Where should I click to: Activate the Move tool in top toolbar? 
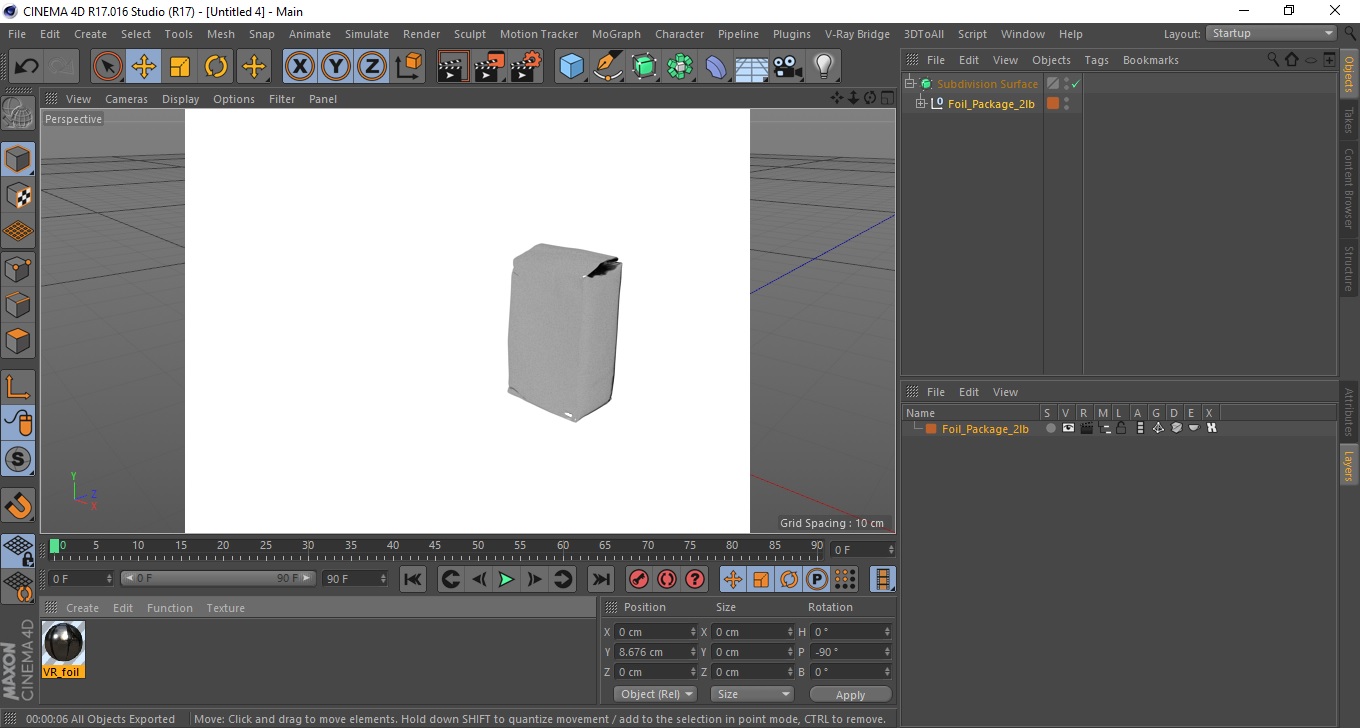(144, 67)
